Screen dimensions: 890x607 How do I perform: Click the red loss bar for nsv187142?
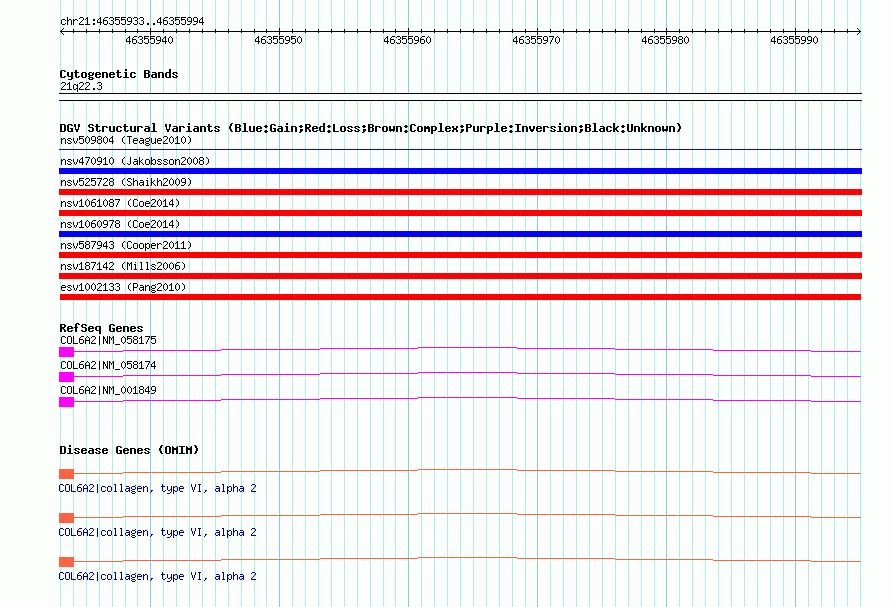460,276
